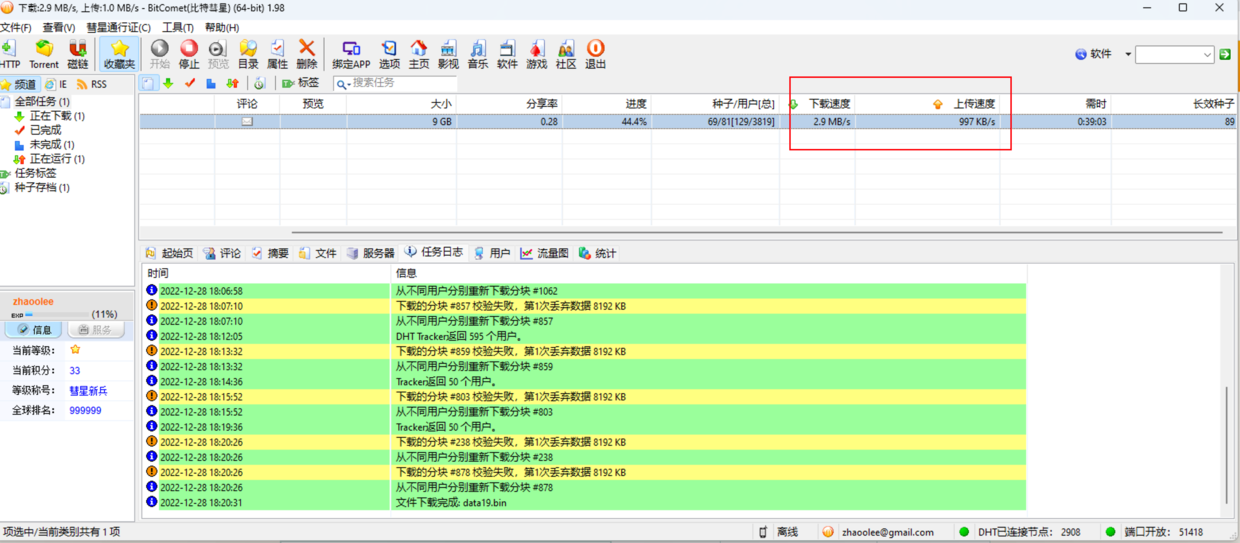Screen dimensions: 1240x543
Task: Open the 音乐 music icon
Action: click(478, 54)
